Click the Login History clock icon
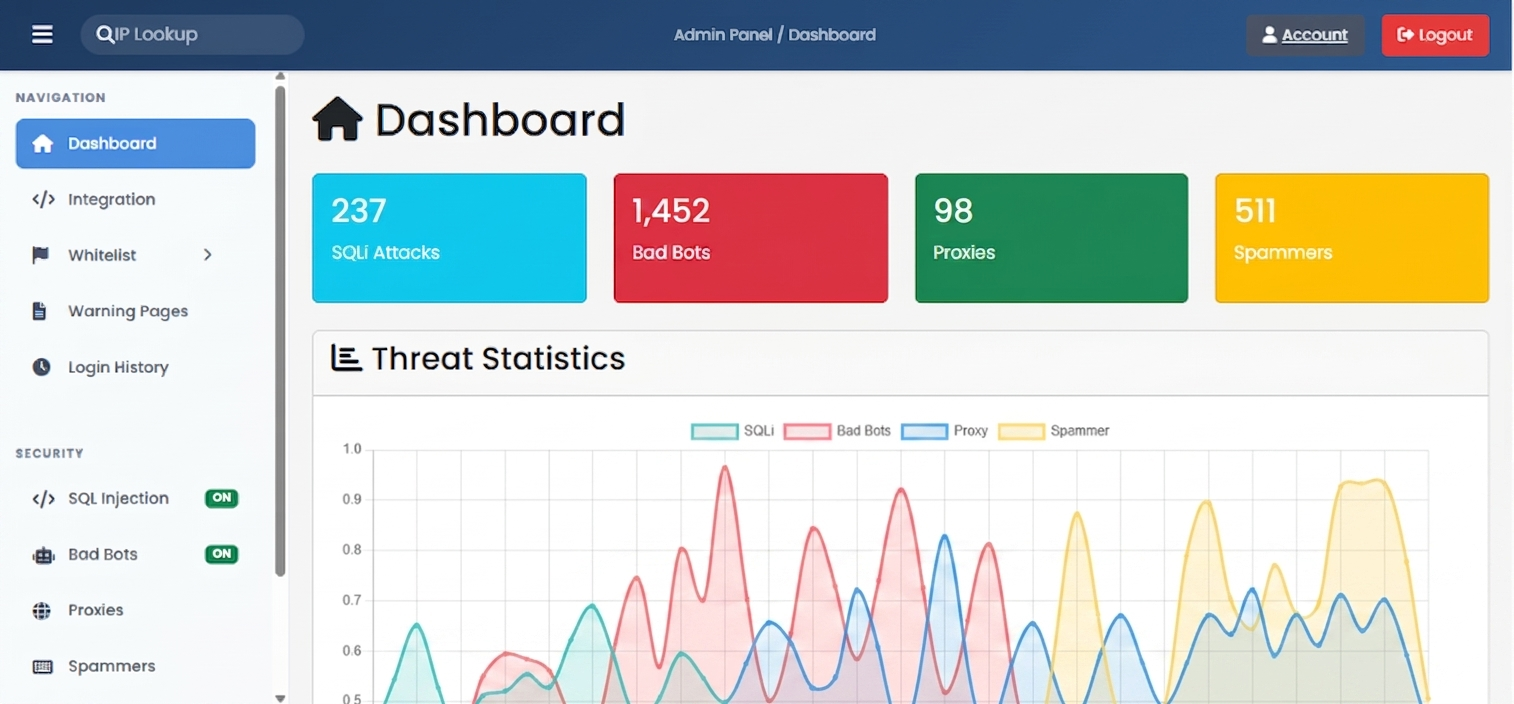Image resolution: width=1514 pixels, height=704 pixels. [41, 367]
